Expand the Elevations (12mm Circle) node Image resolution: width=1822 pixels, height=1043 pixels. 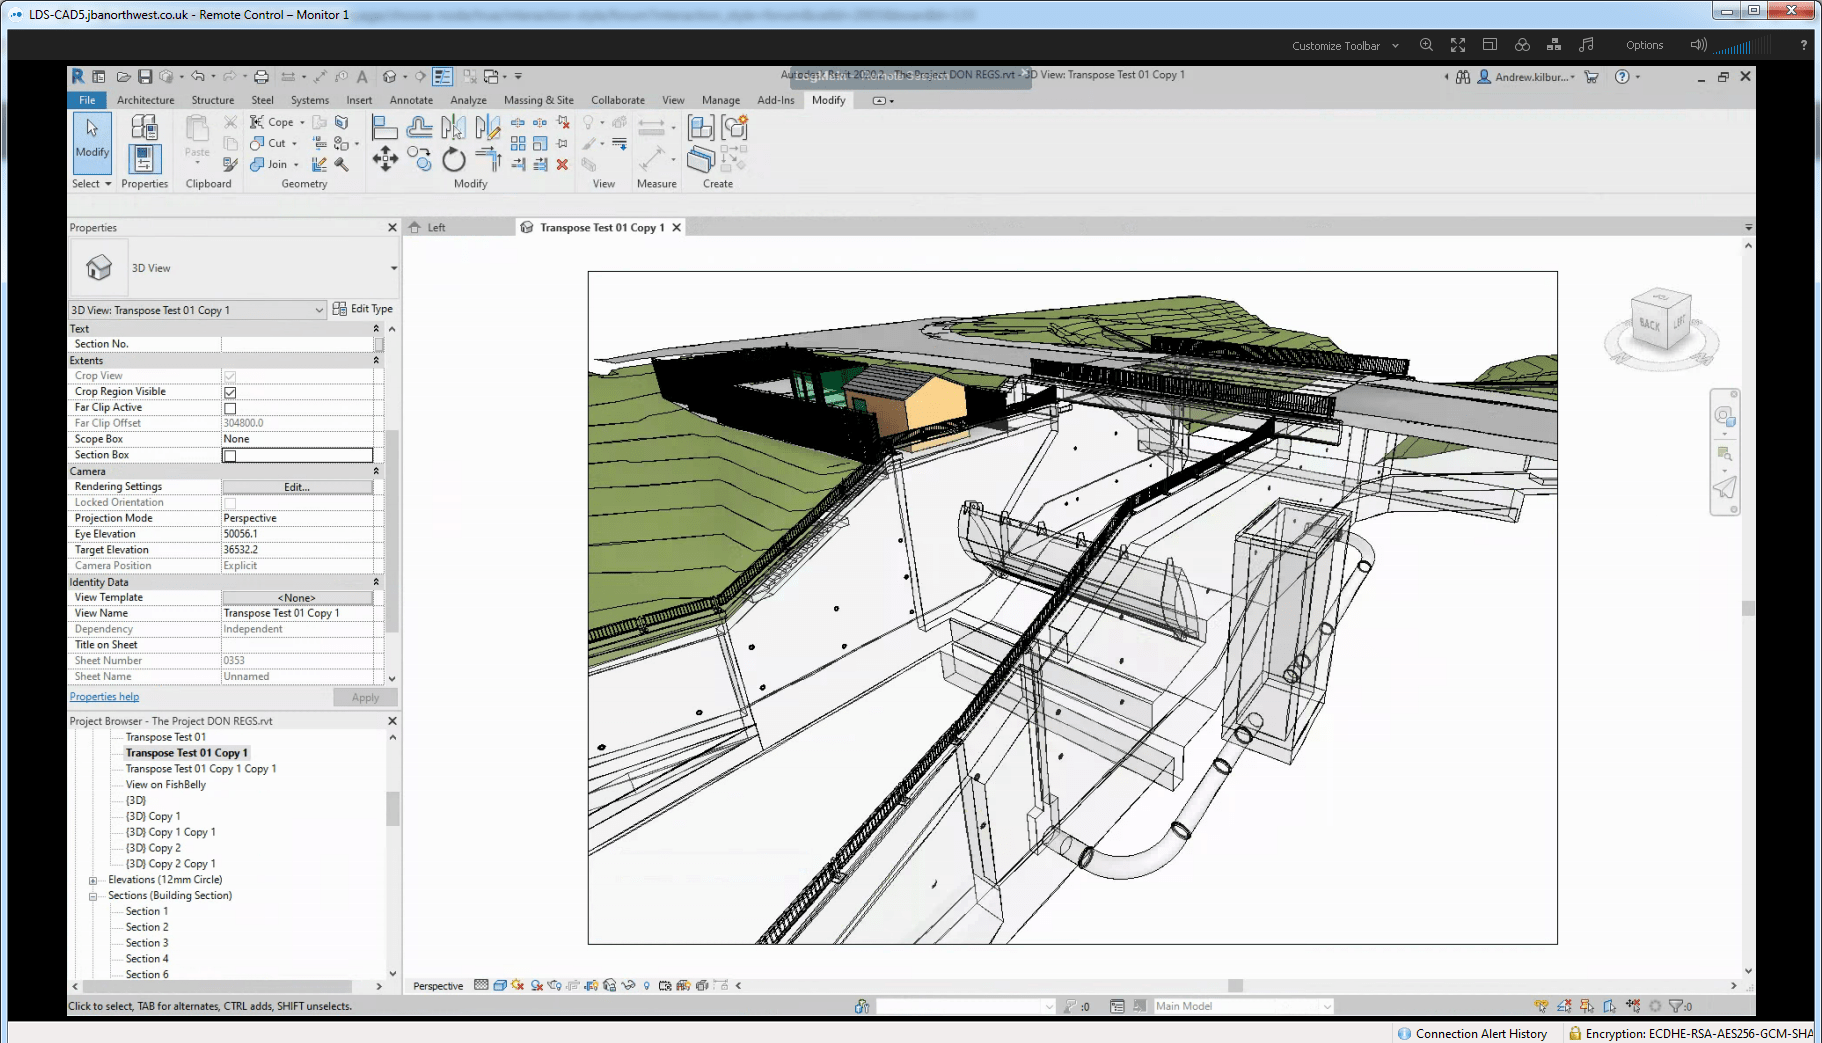(x=92, y=880)
